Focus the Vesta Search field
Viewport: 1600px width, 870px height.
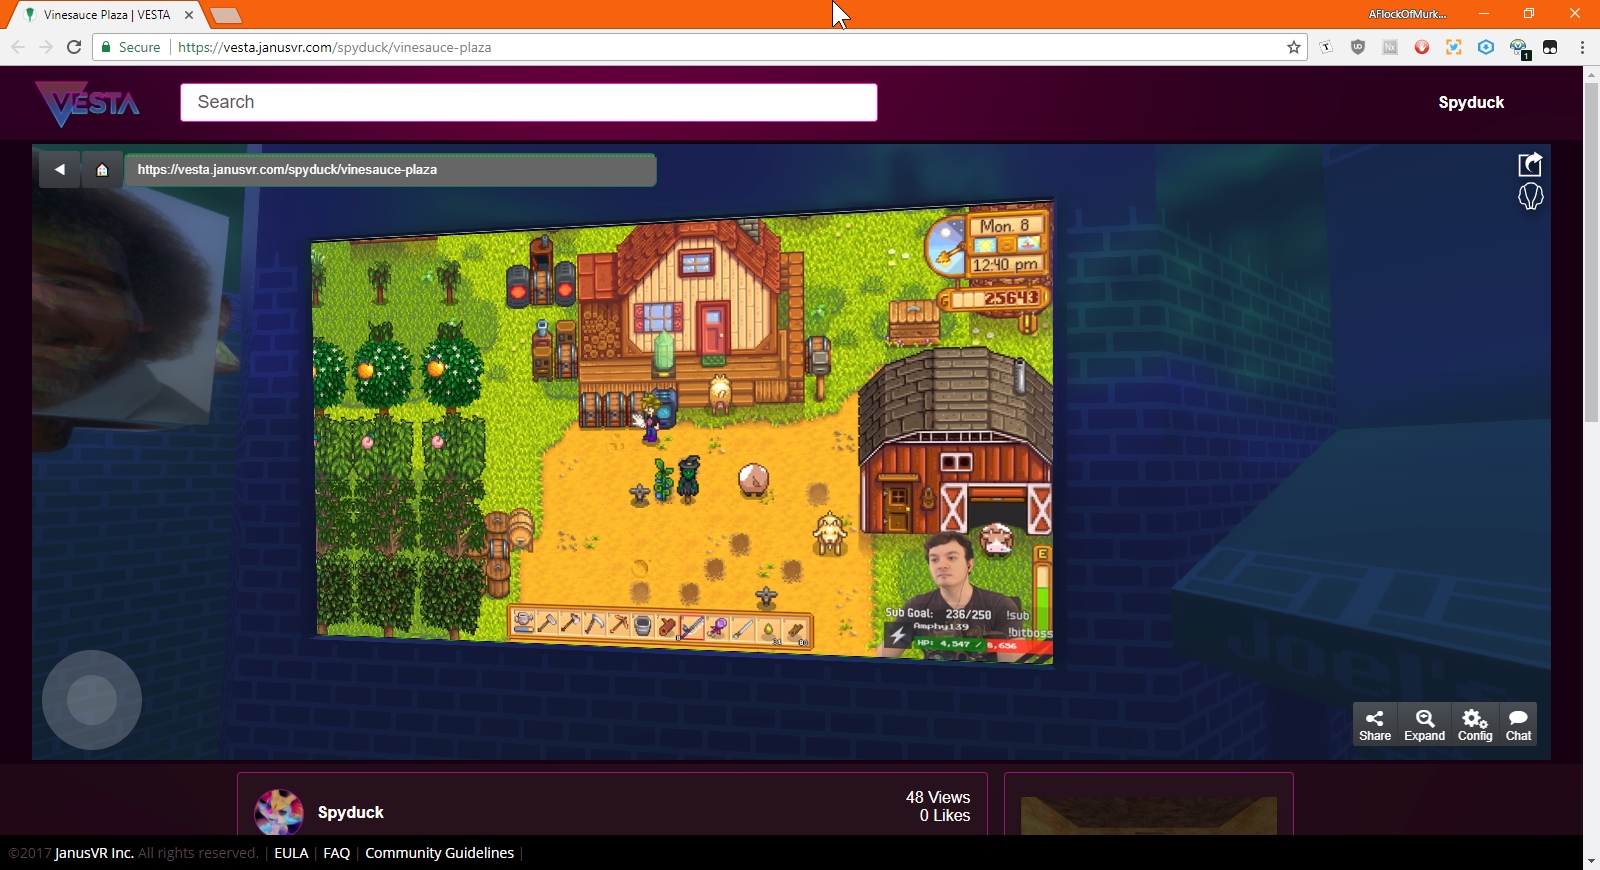coord(528,102)
